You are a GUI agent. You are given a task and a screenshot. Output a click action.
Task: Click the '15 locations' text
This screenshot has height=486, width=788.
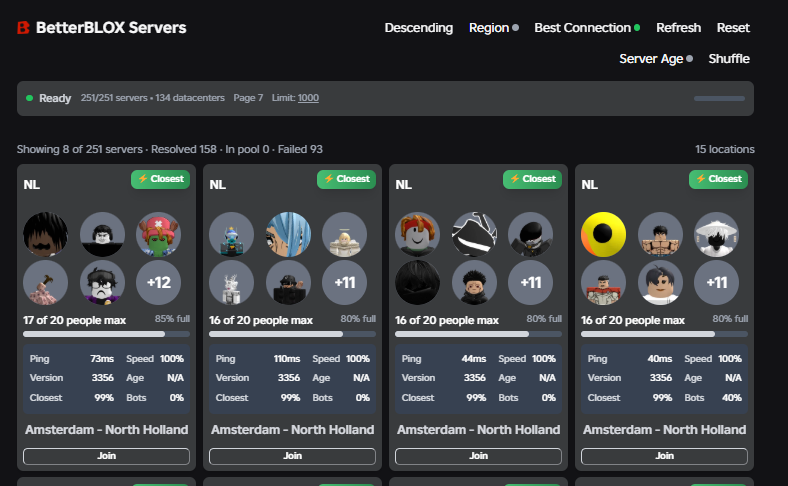pos(725,149)
